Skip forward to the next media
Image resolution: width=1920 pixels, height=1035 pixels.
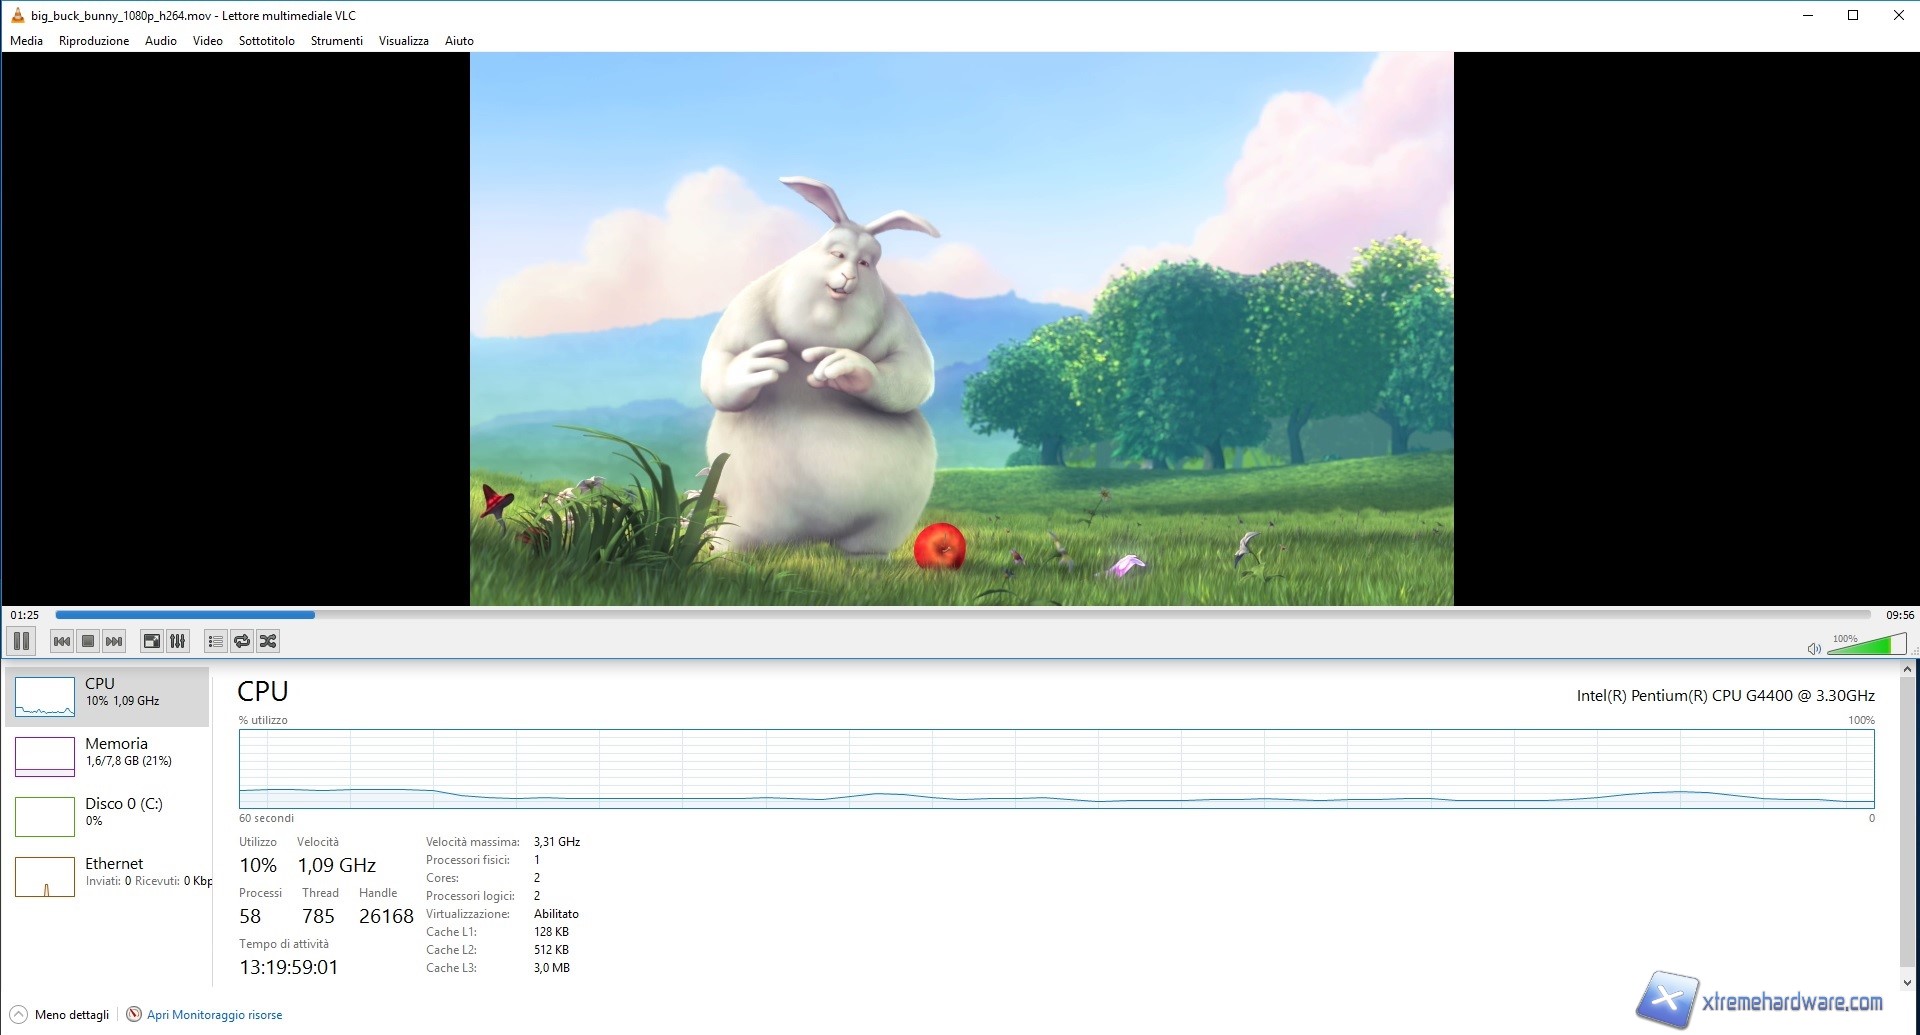114,641
